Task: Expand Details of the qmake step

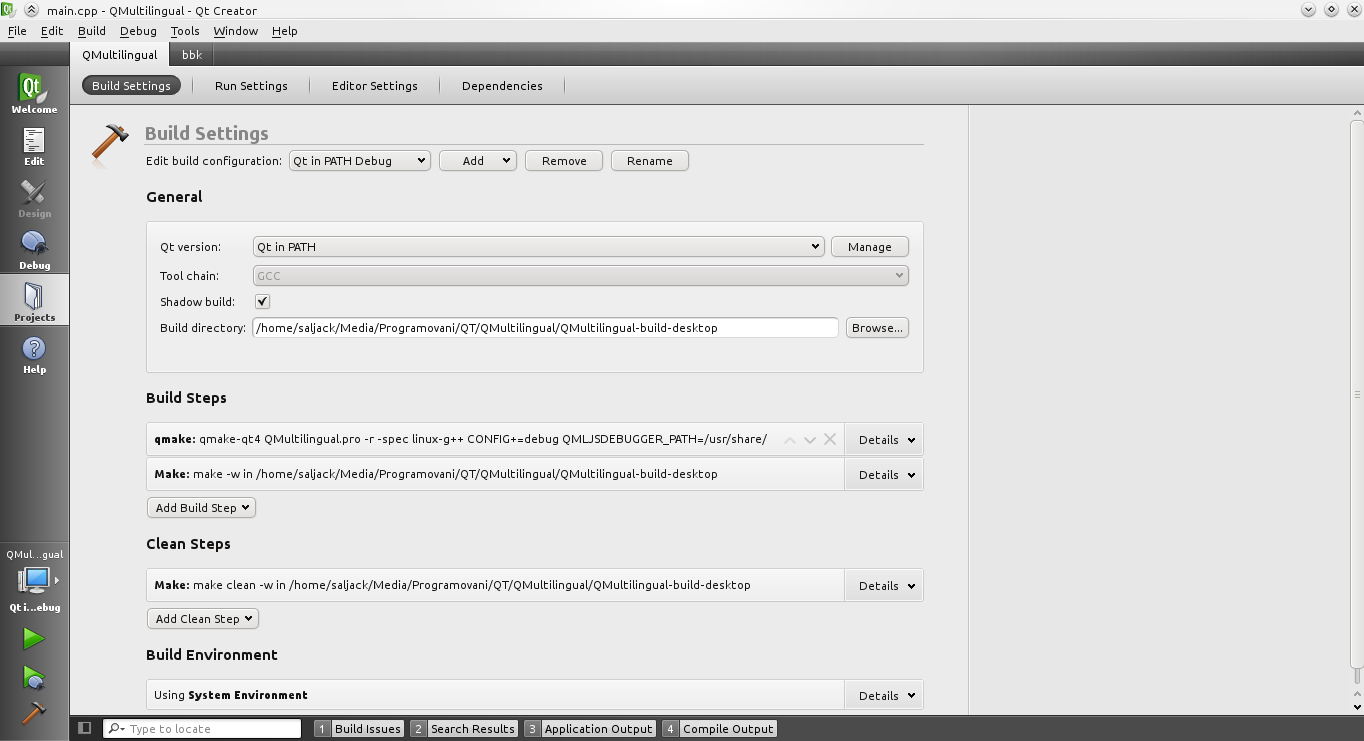Action: (x=885, y=439)
